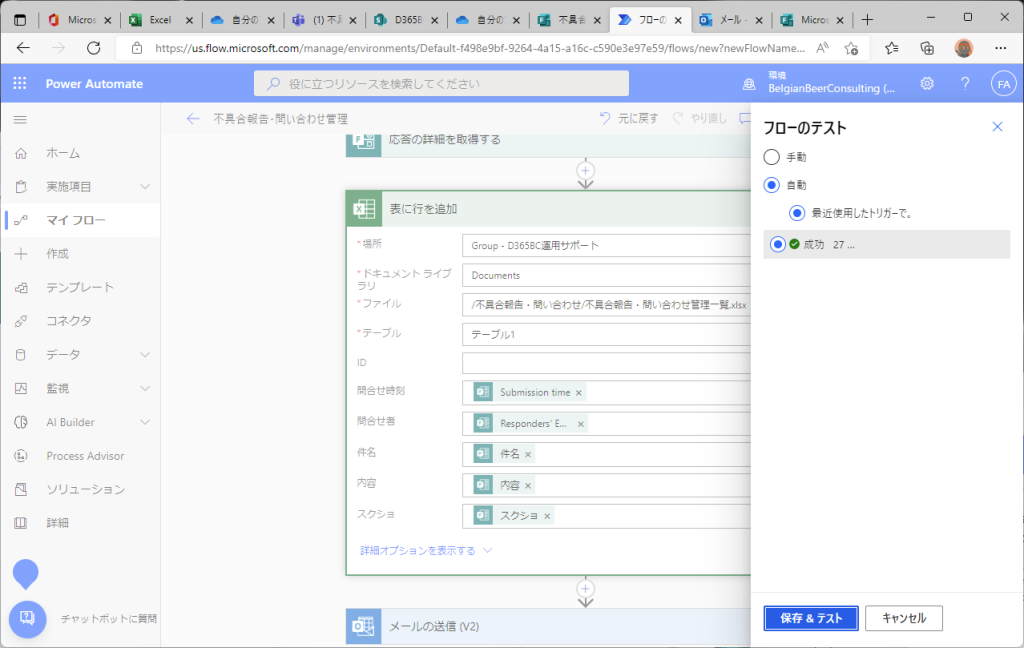Image resolution: width=1024 pixels, height=648 pixels.
Task: Expand the 監視 sidebar chevron
Action: point(145,389)
